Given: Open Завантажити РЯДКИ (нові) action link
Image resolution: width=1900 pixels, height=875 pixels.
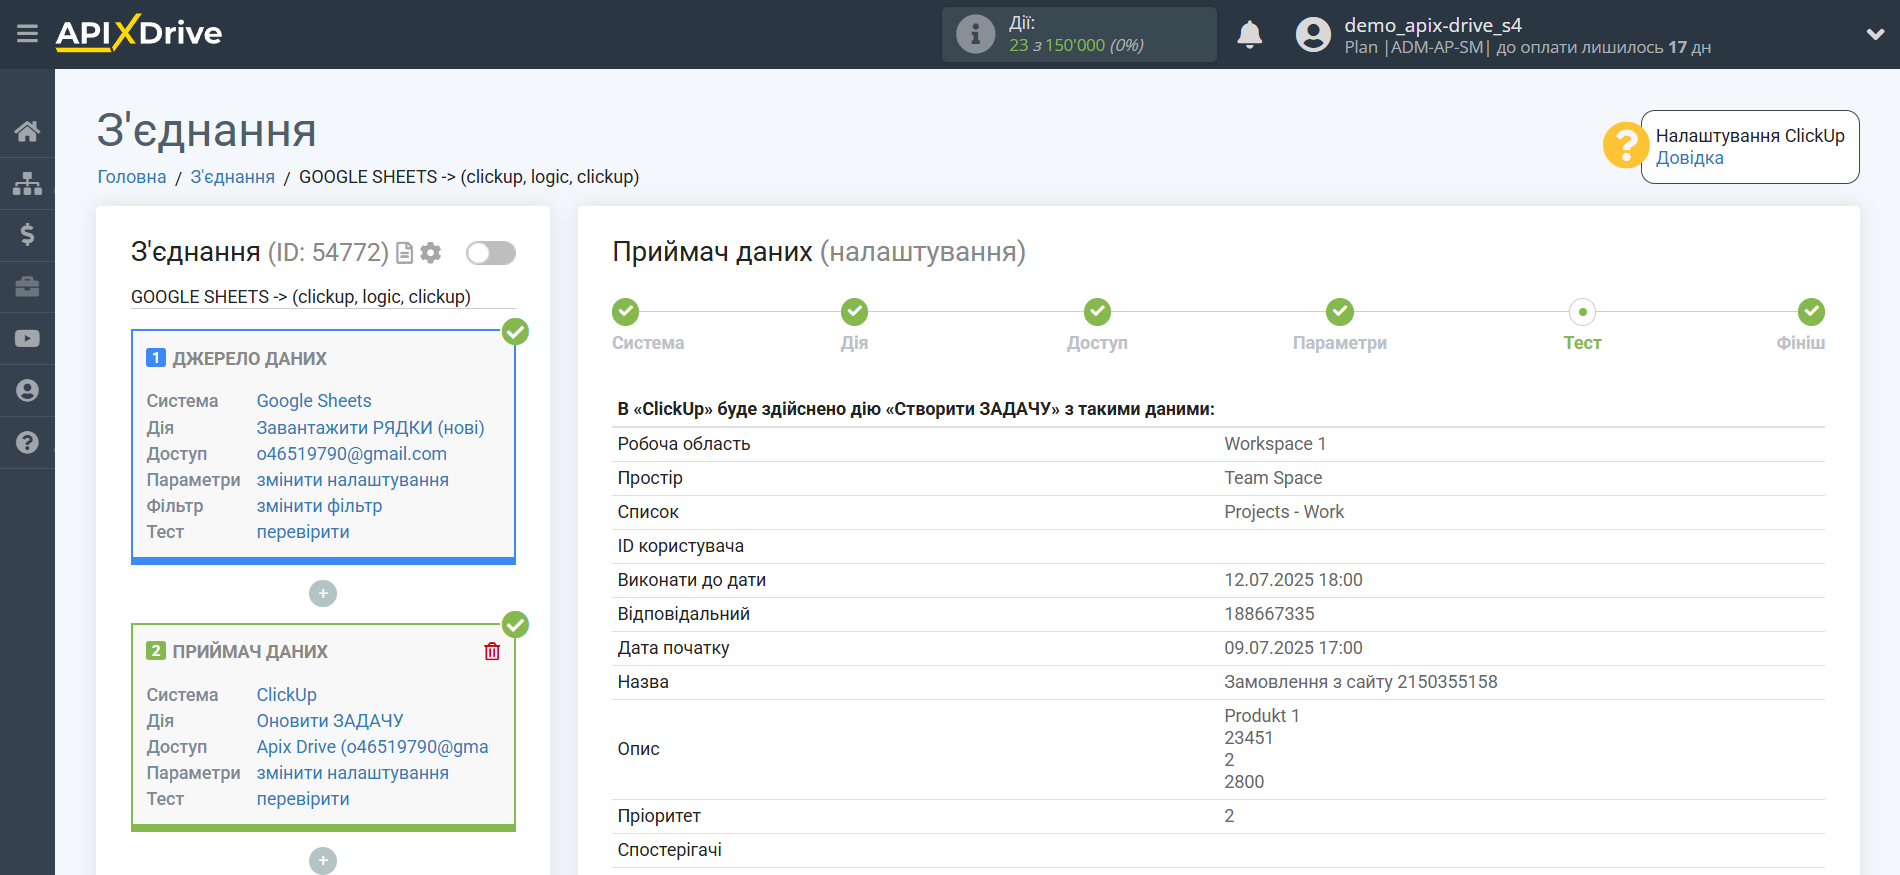Looking at the screenshot, I should 370,428.
